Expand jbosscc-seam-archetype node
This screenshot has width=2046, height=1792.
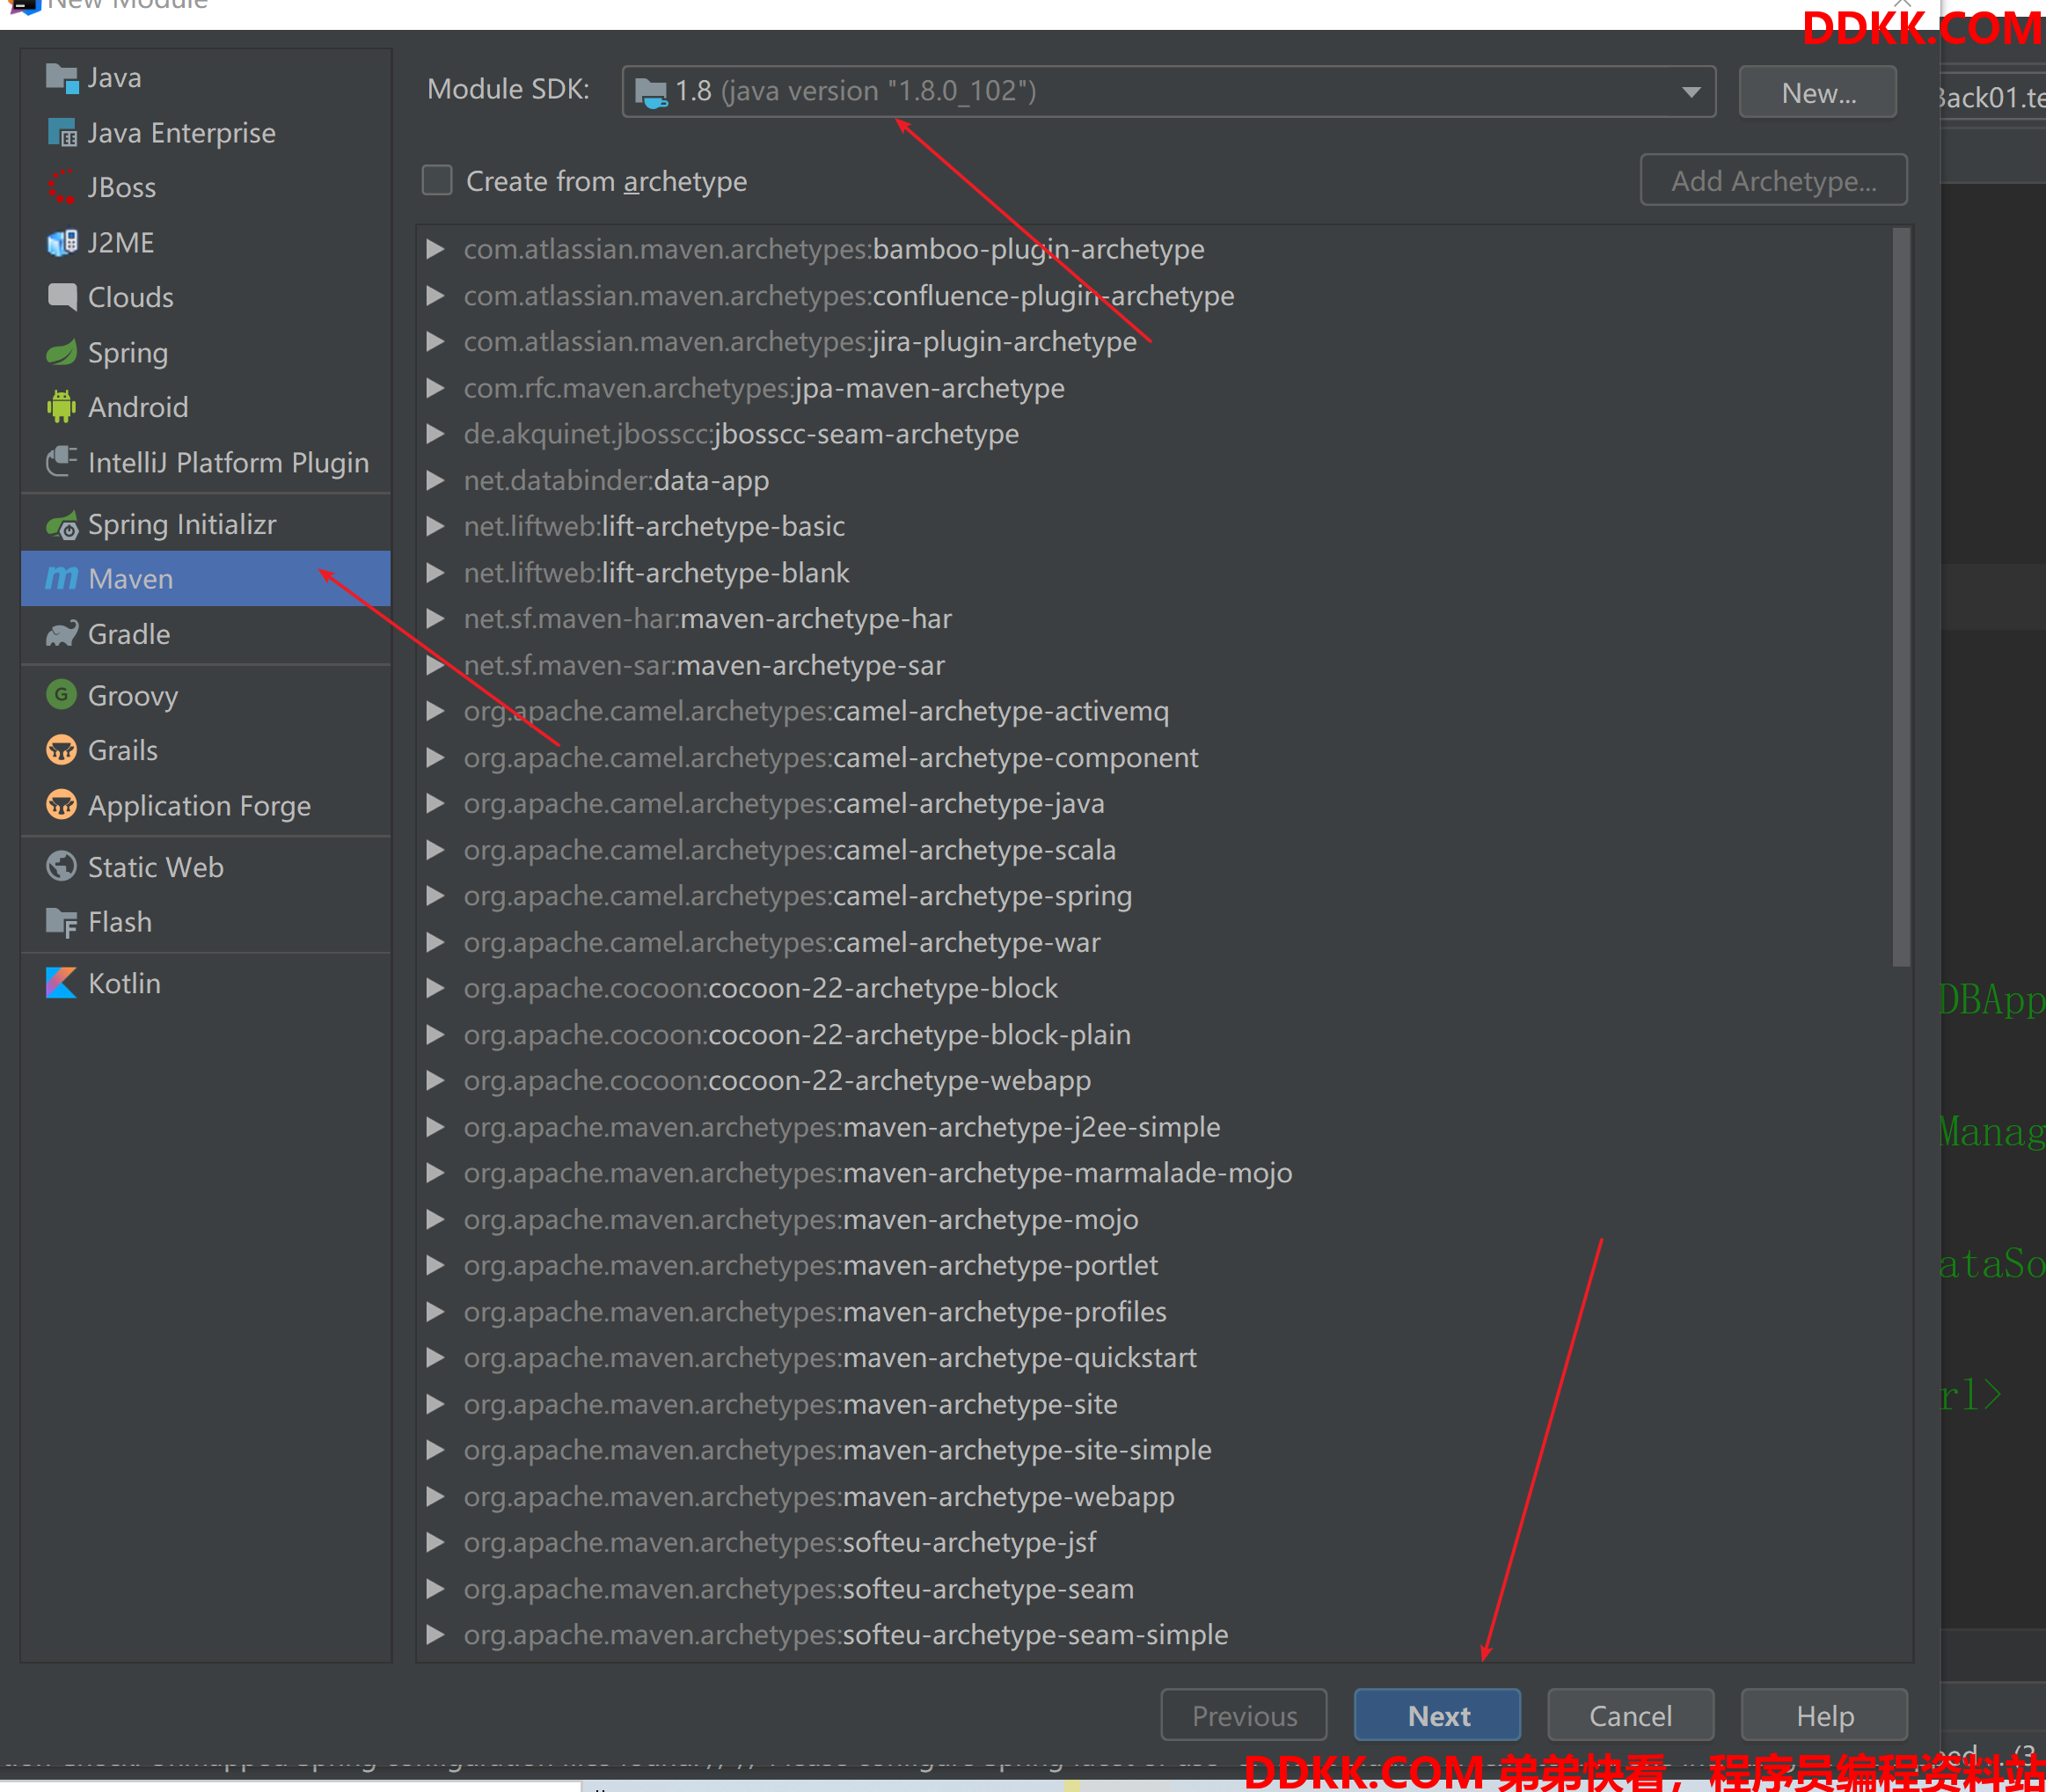436,434
